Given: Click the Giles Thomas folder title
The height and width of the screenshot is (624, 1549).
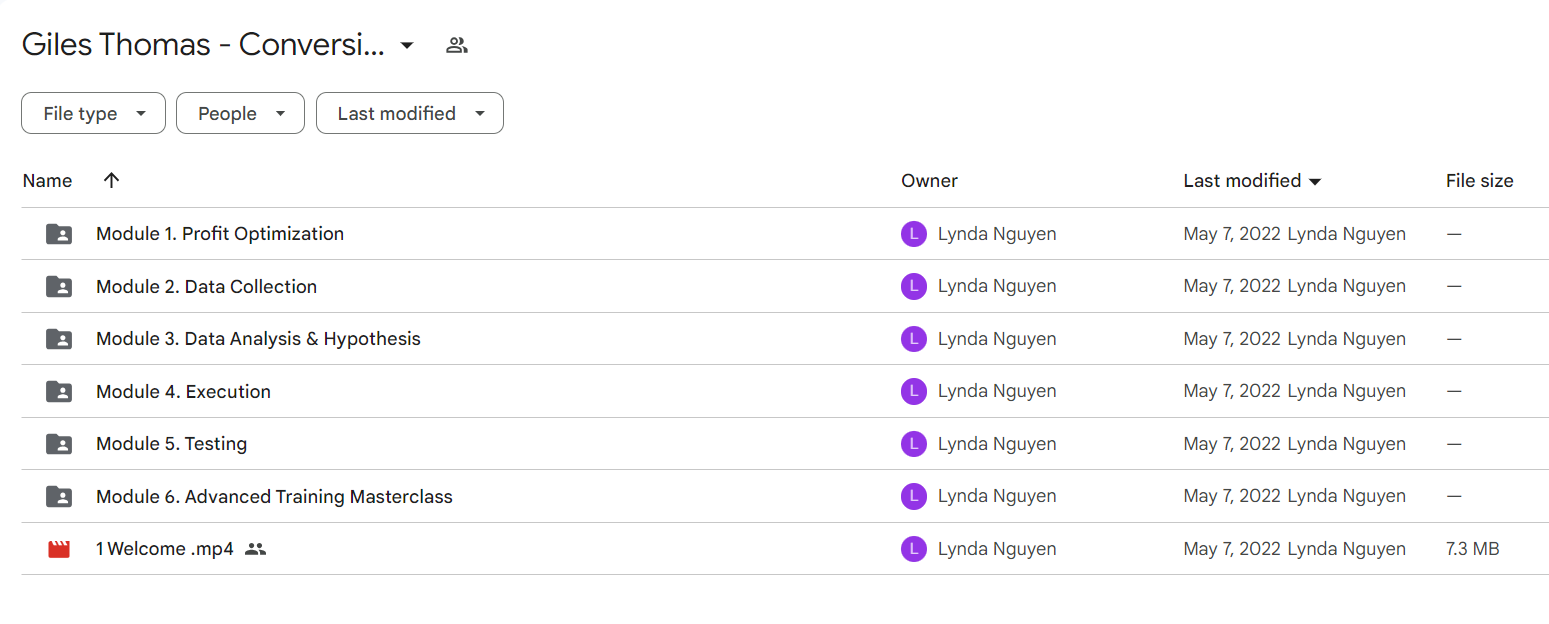Looking at the screenshot, I should (x=203, y=45).
